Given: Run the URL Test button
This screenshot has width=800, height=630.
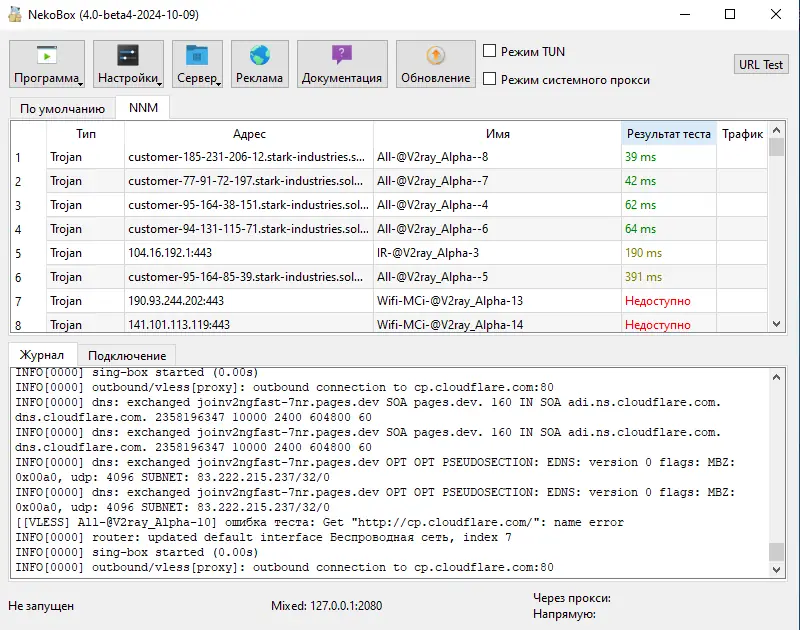Looking at the screenshot, I should coord(761,65).
